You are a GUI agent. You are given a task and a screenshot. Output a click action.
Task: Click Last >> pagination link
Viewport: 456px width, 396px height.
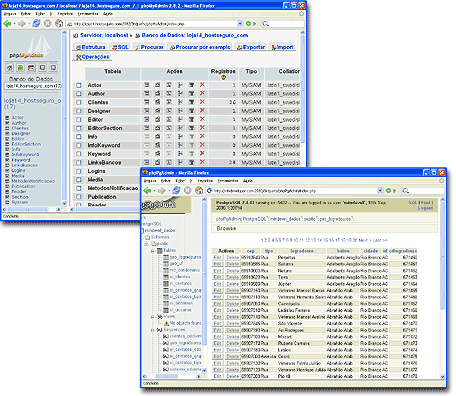pos(380,240)
